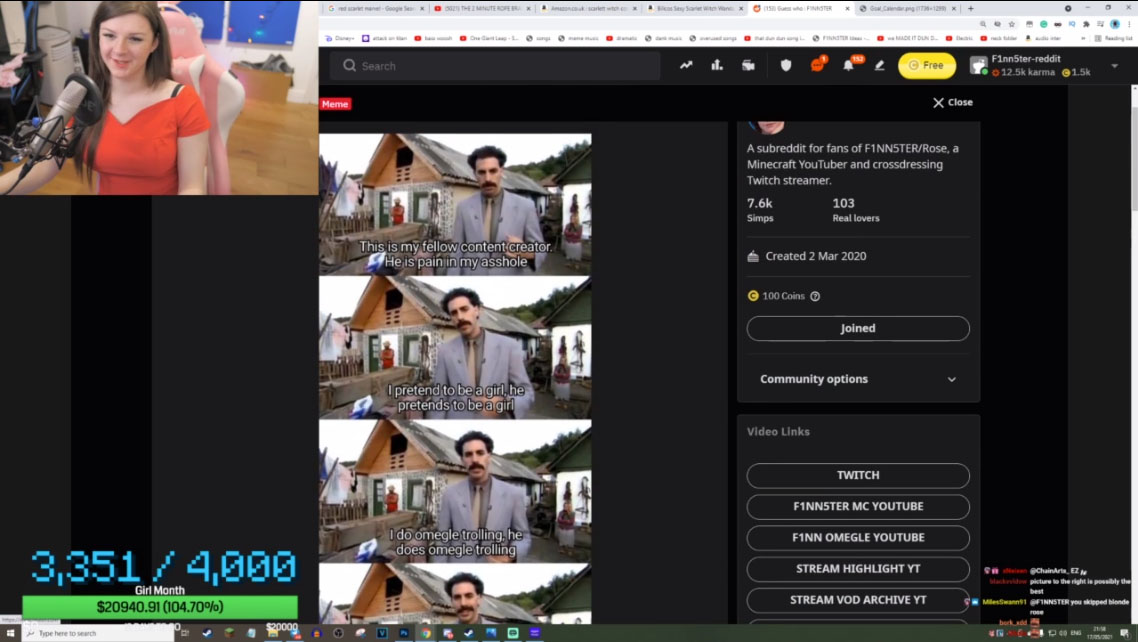Click the 3,351 / 4,000 goal counter
This screenshot has width=1138, height=642.
163,567
